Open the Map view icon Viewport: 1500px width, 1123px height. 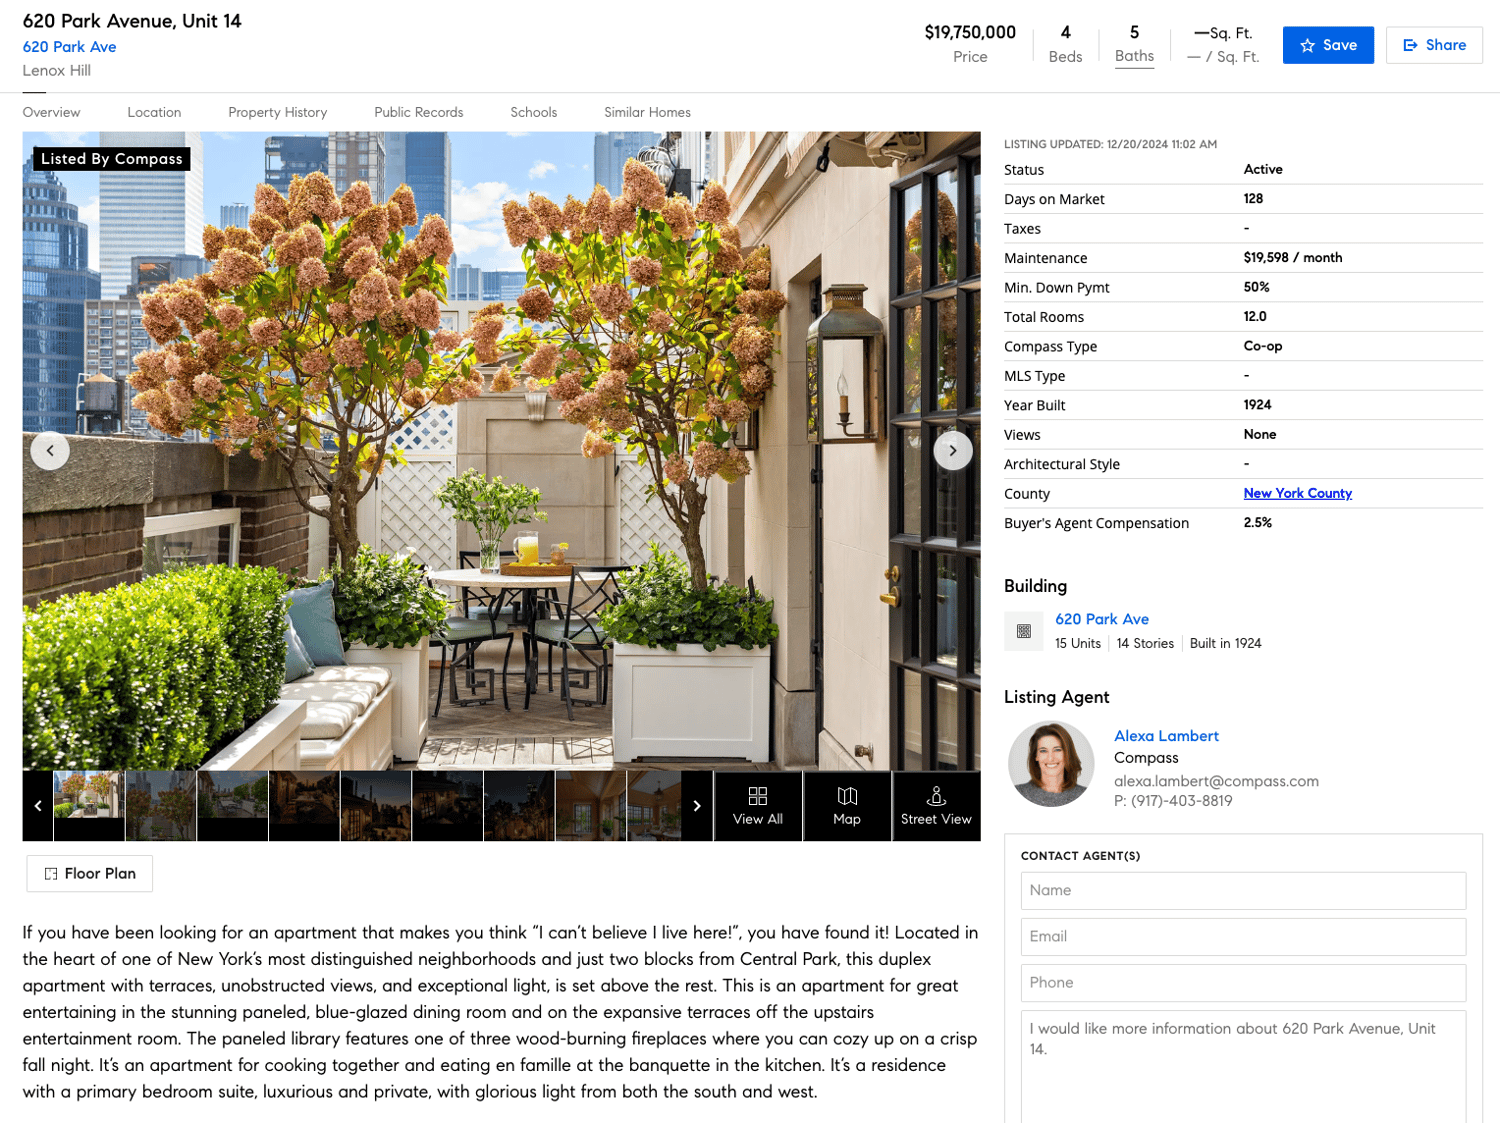click(x=847, y=795)
